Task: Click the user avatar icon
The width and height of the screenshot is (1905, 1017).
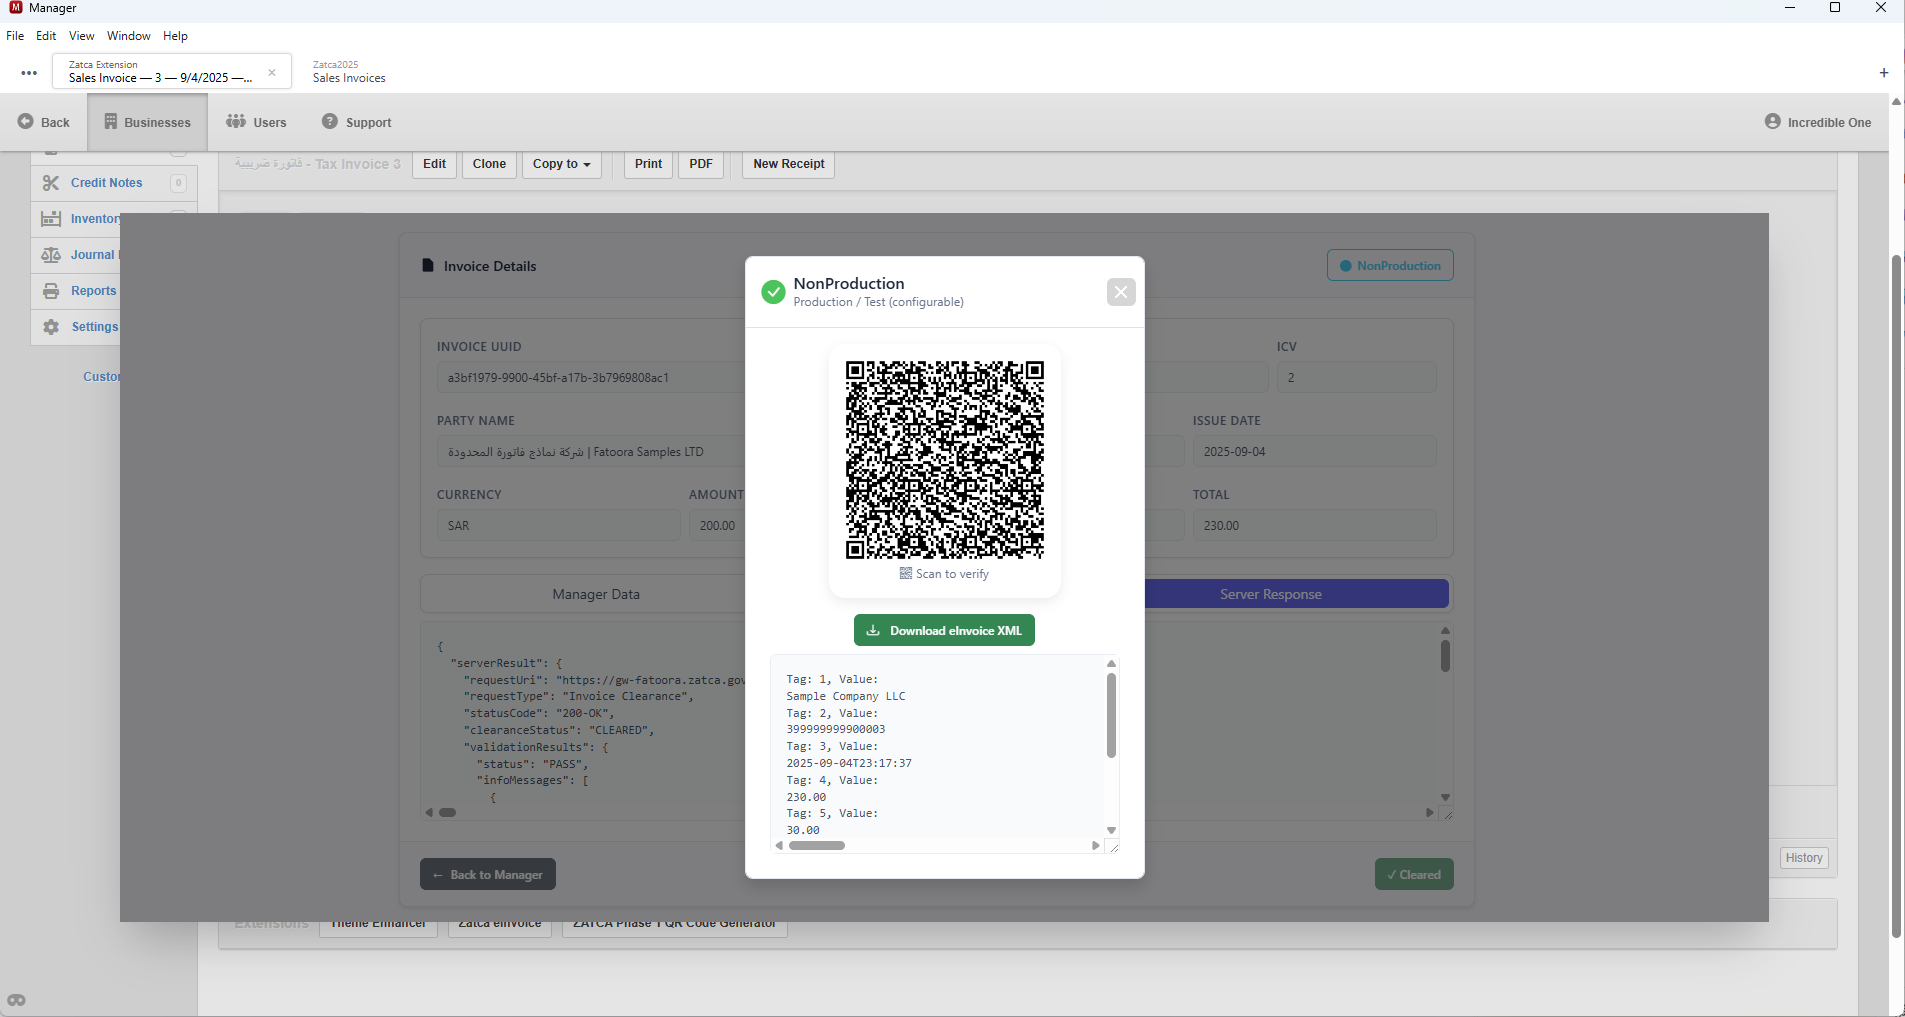Action: tap(1773, 121)
